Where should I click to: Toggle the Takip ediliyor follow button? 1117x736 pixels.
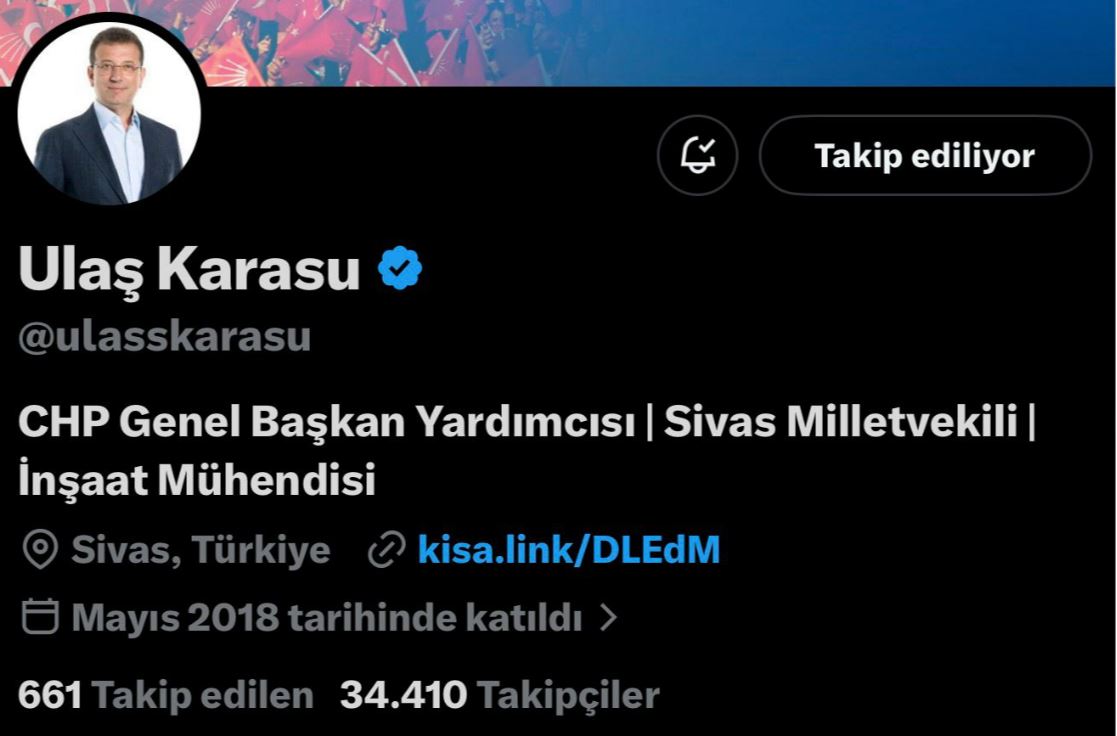coord(925,155)
